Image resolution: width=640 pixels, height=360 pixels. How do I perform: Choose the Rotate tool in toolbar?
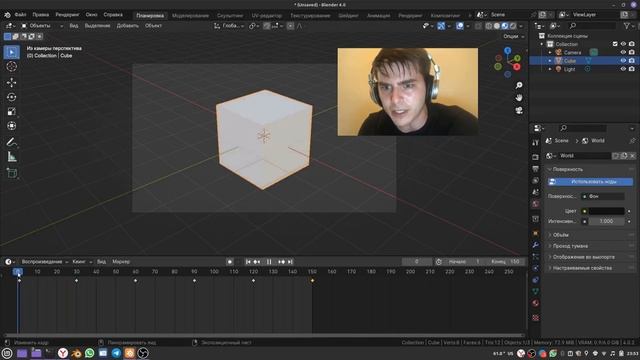point(11,97)
